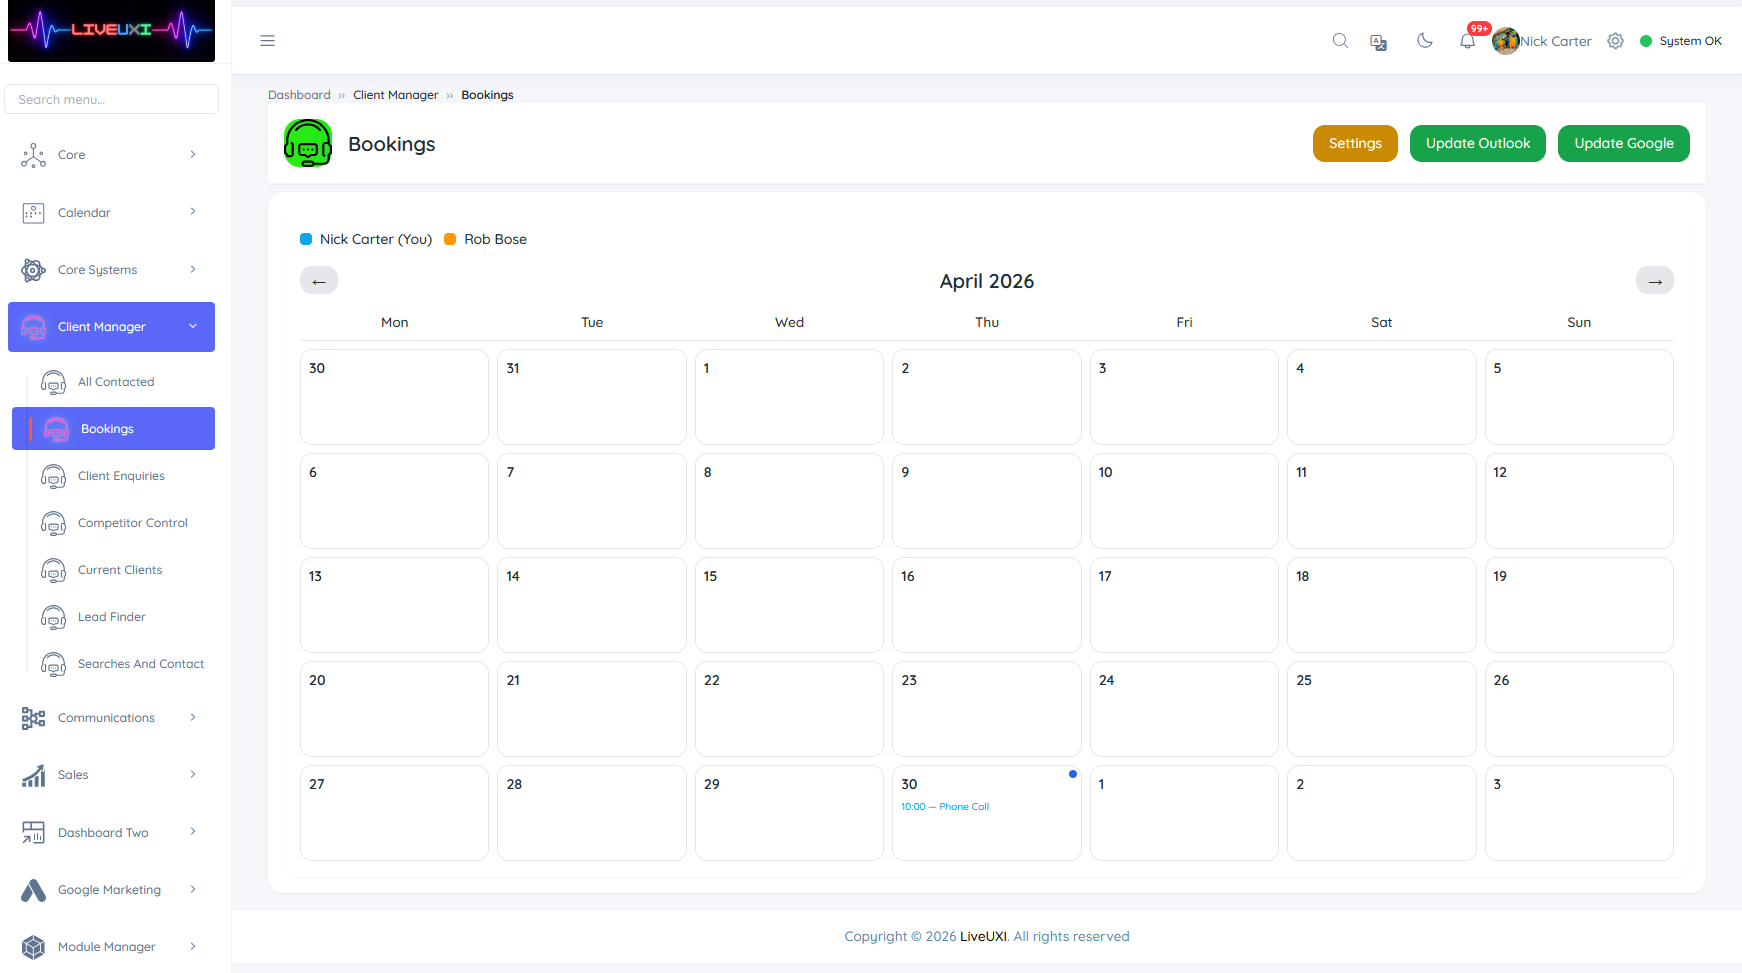The image size is (1742, 973).
Task: Click the Communications sidebar icon
Action: [33, 718]
